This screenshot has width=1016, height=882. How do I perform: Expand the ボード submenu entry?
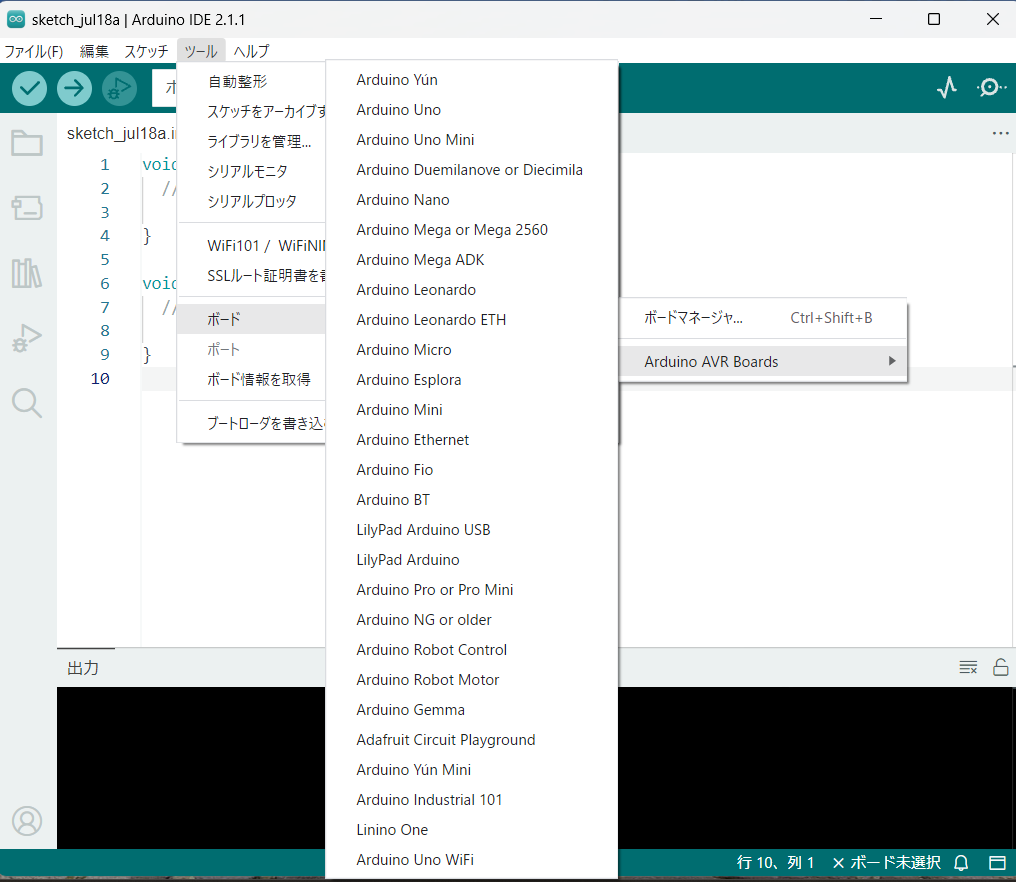pos(250,320)
